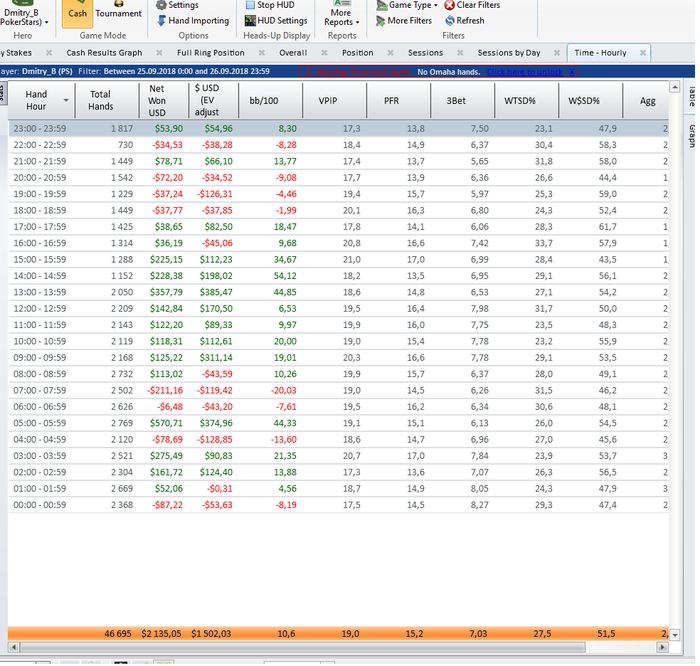Open the Settings option
Viewport: 700px width, 666px height.
point(176,5)
